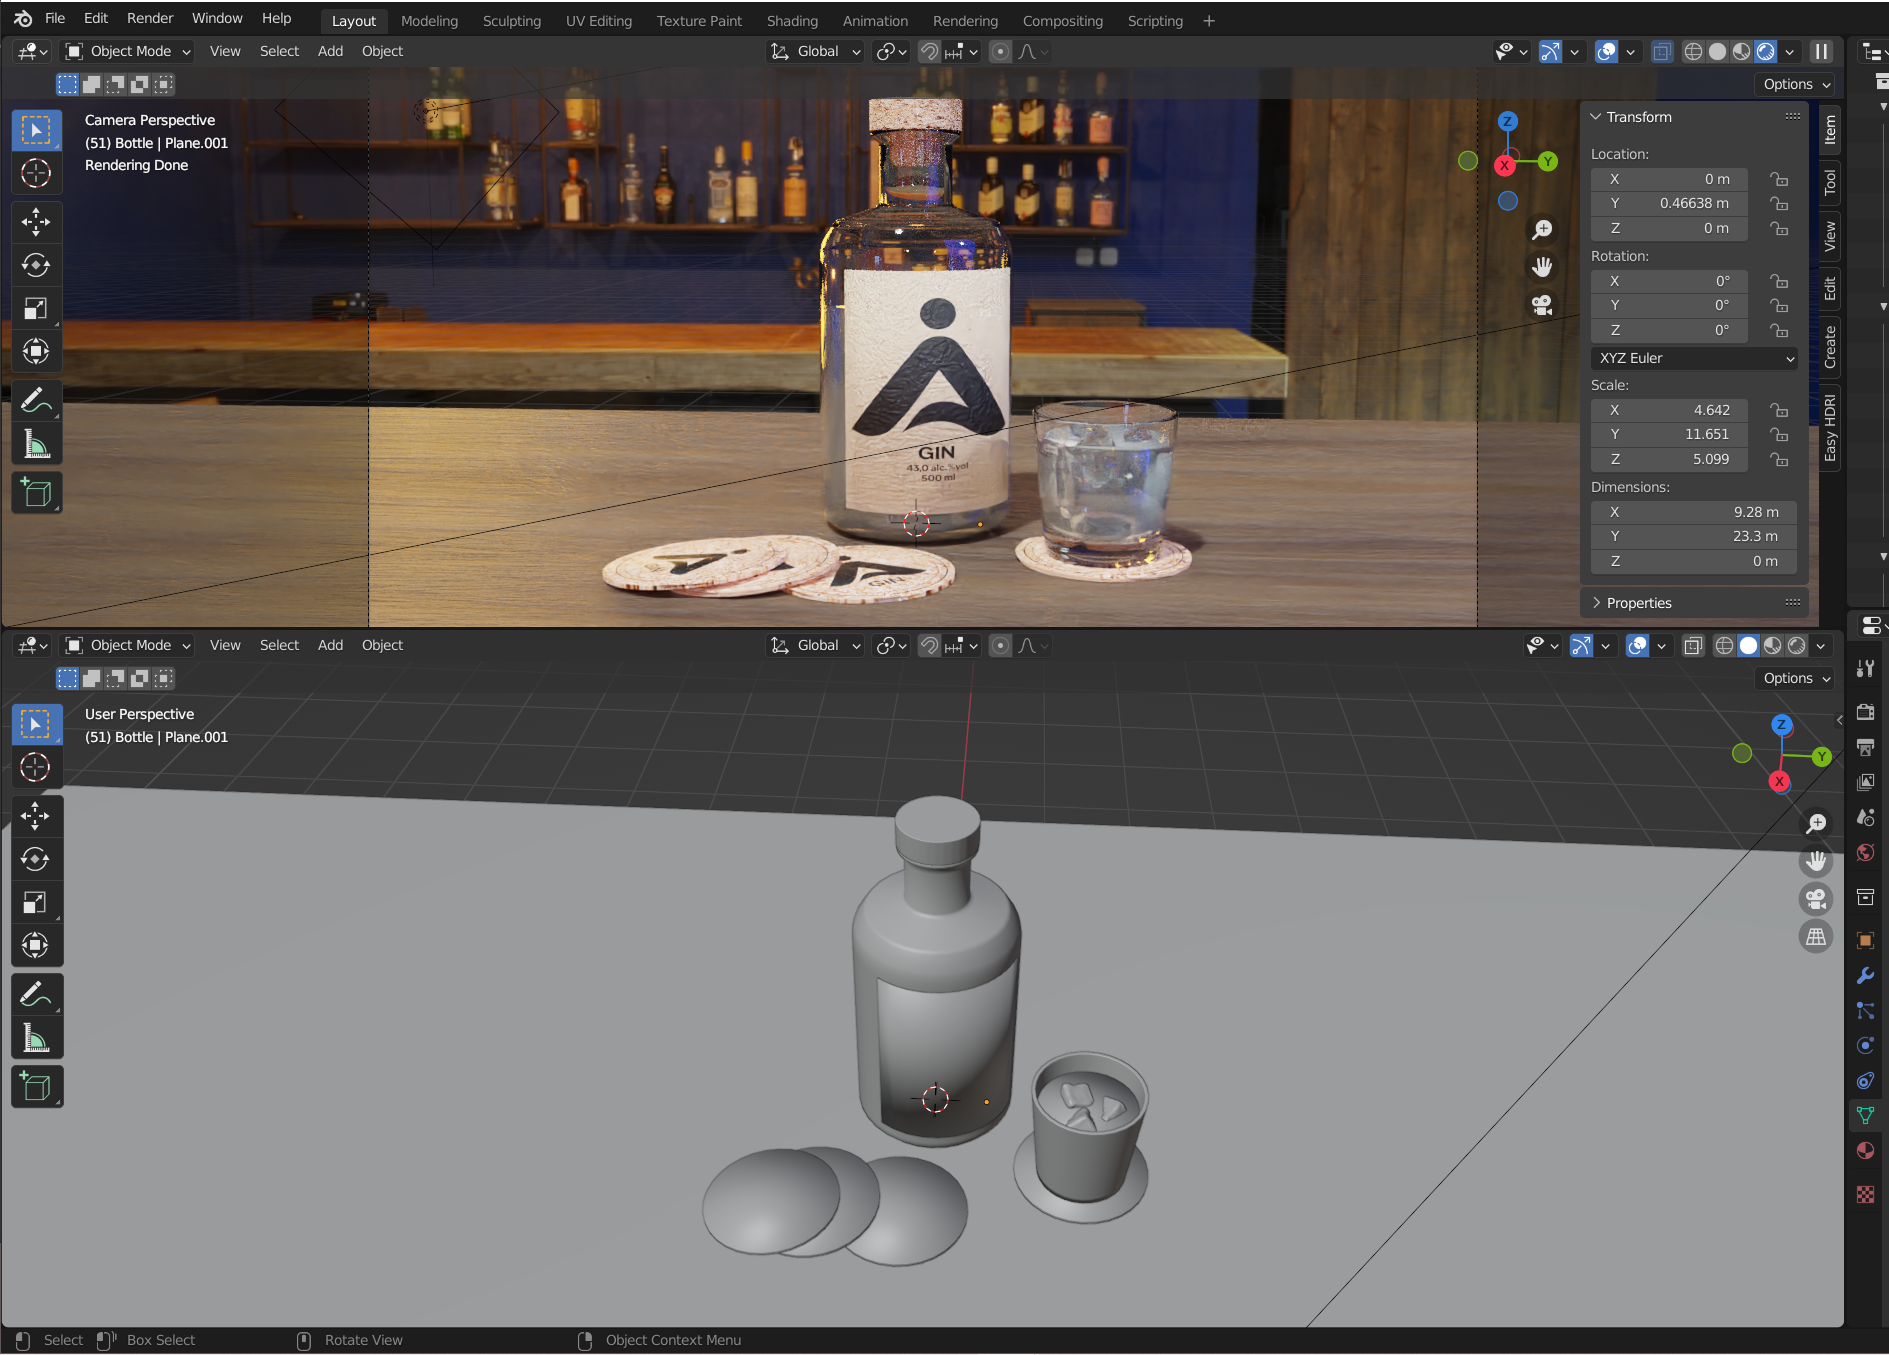Screen dimensions: 1889x1355
Task: Open the XYZ Euler rotation mode dropdown
Action: point(1694,358)
